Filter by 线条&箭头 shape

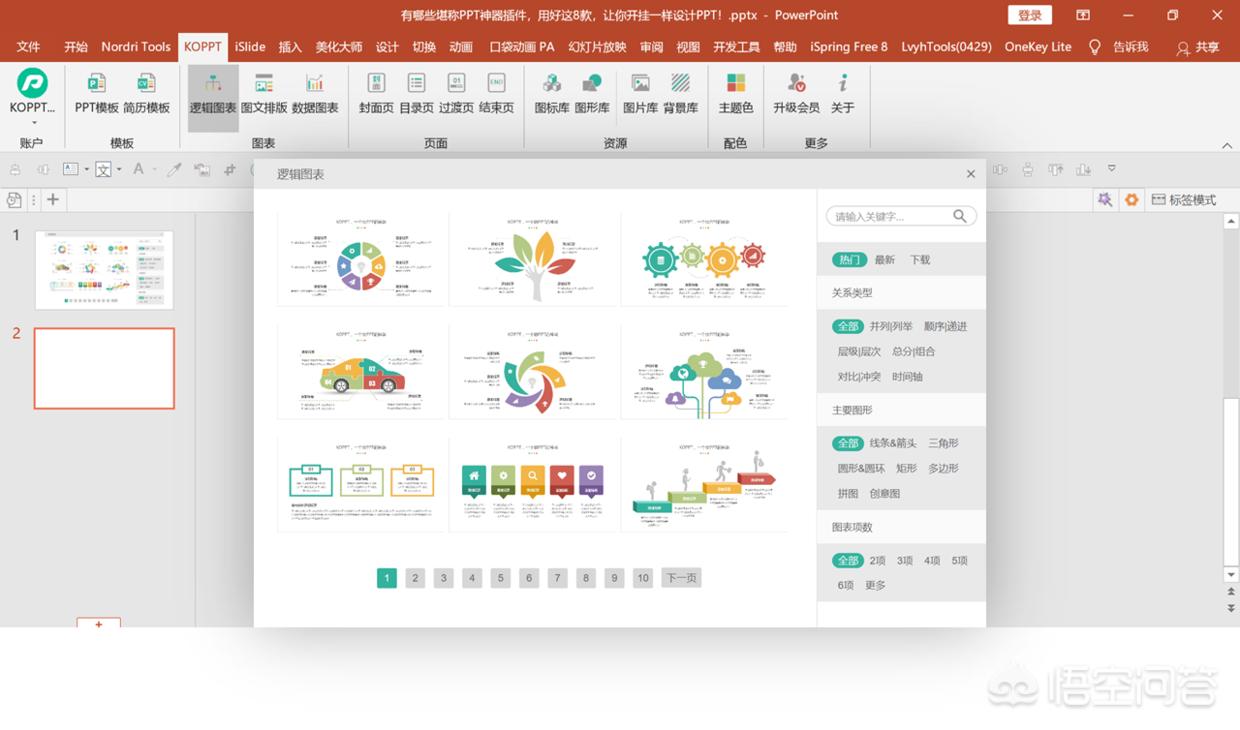point(893,443)
